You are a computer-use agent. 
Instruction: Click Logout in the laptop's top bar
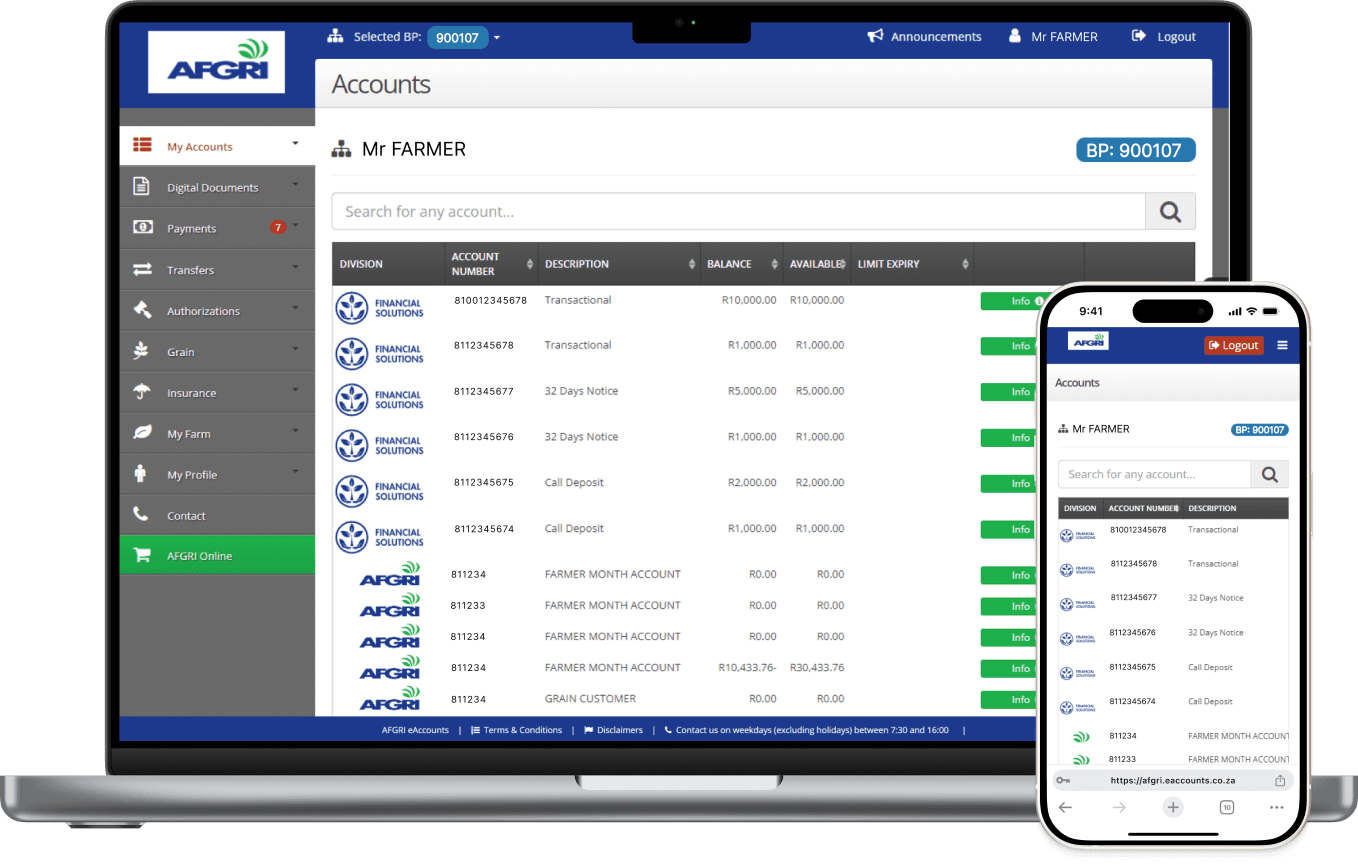(1163, 36)
